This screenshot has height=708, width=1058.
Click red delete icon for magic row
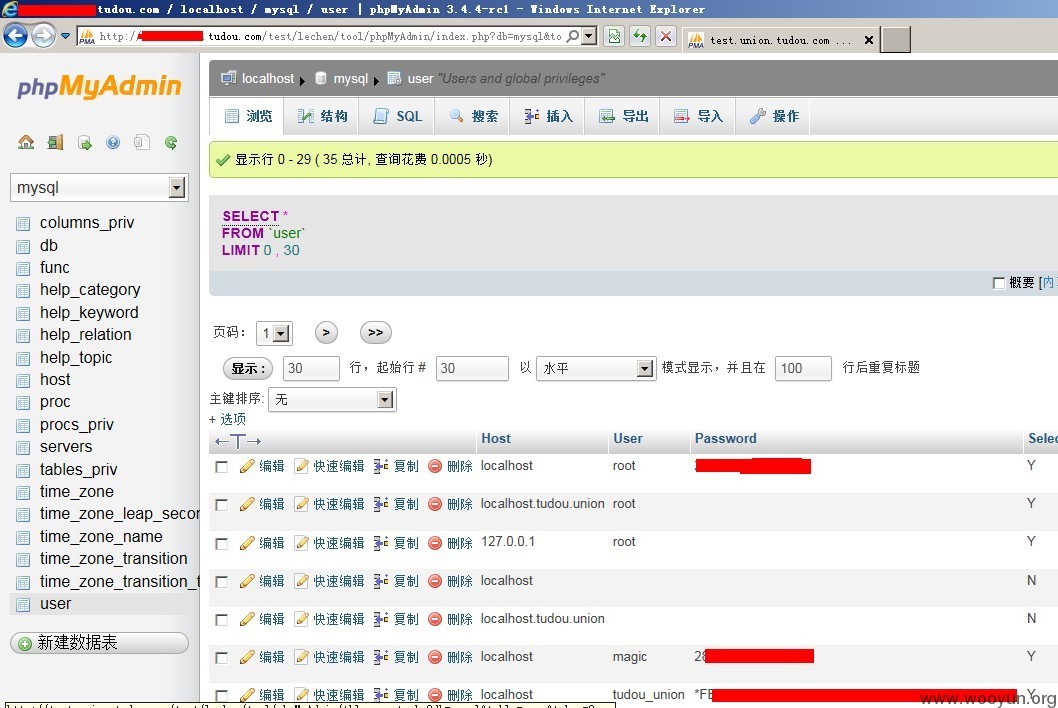pos(435,657)
